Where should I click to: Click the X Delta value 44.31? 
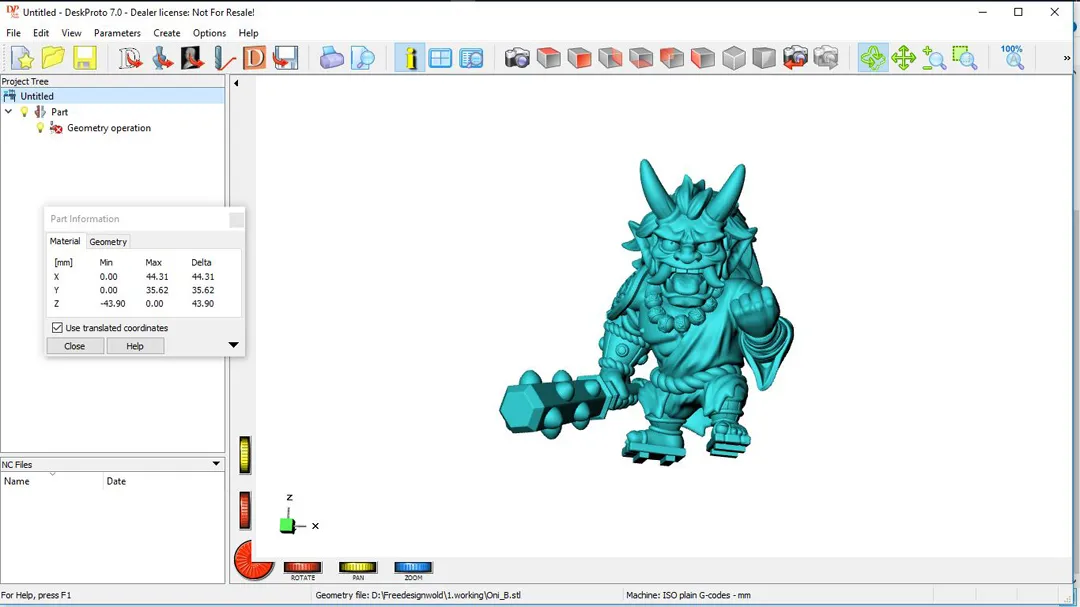coord(202,276)
